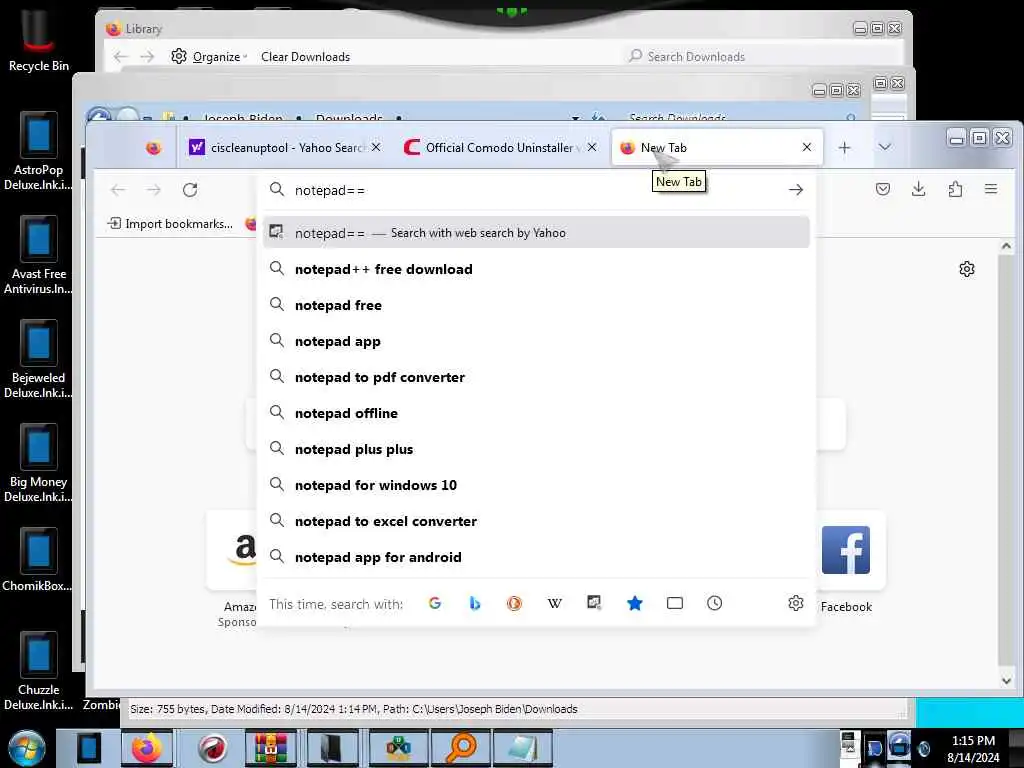Open the new tab page personalize gear
This screenshot has width=1024, height=768.
(967, 269)
